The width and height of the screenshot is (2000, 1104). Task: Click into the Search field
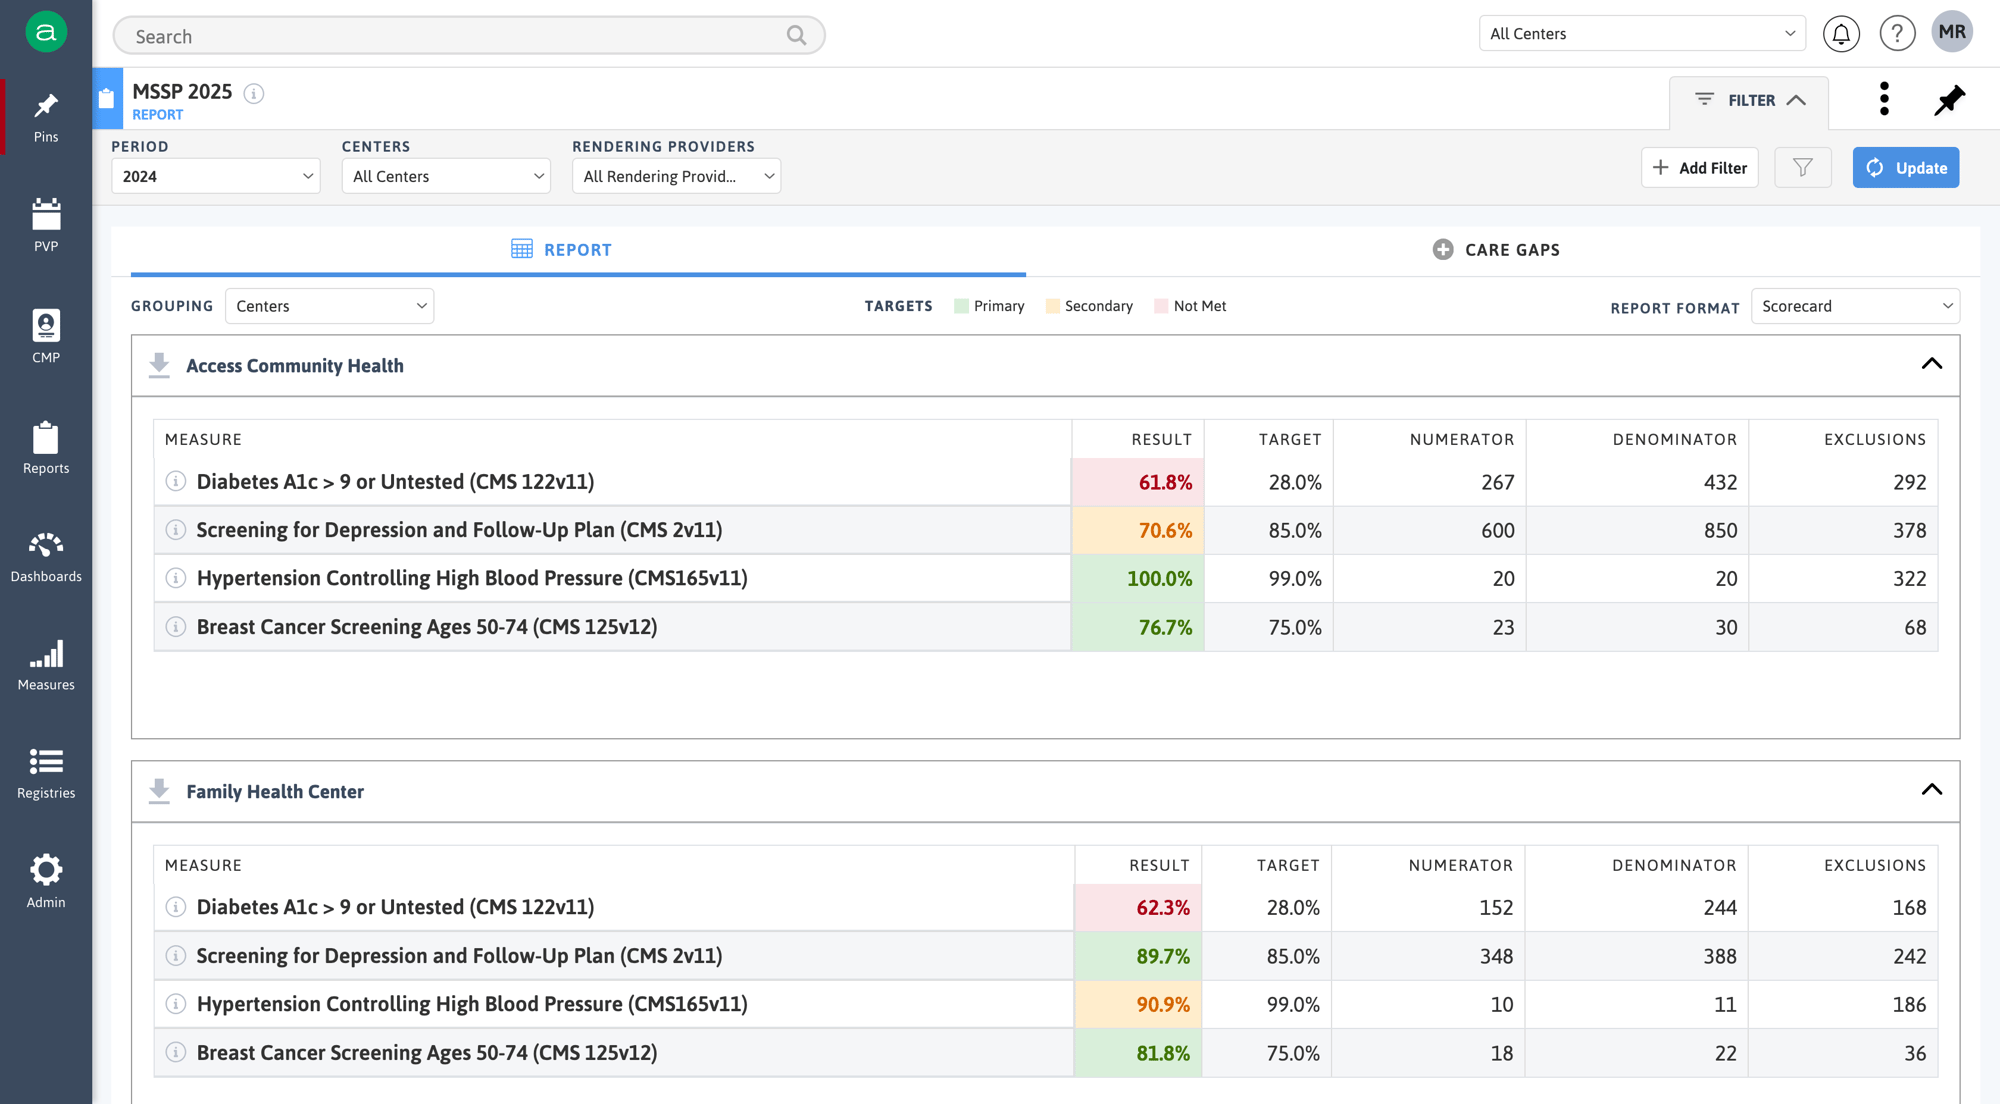[x=468, y=36]
